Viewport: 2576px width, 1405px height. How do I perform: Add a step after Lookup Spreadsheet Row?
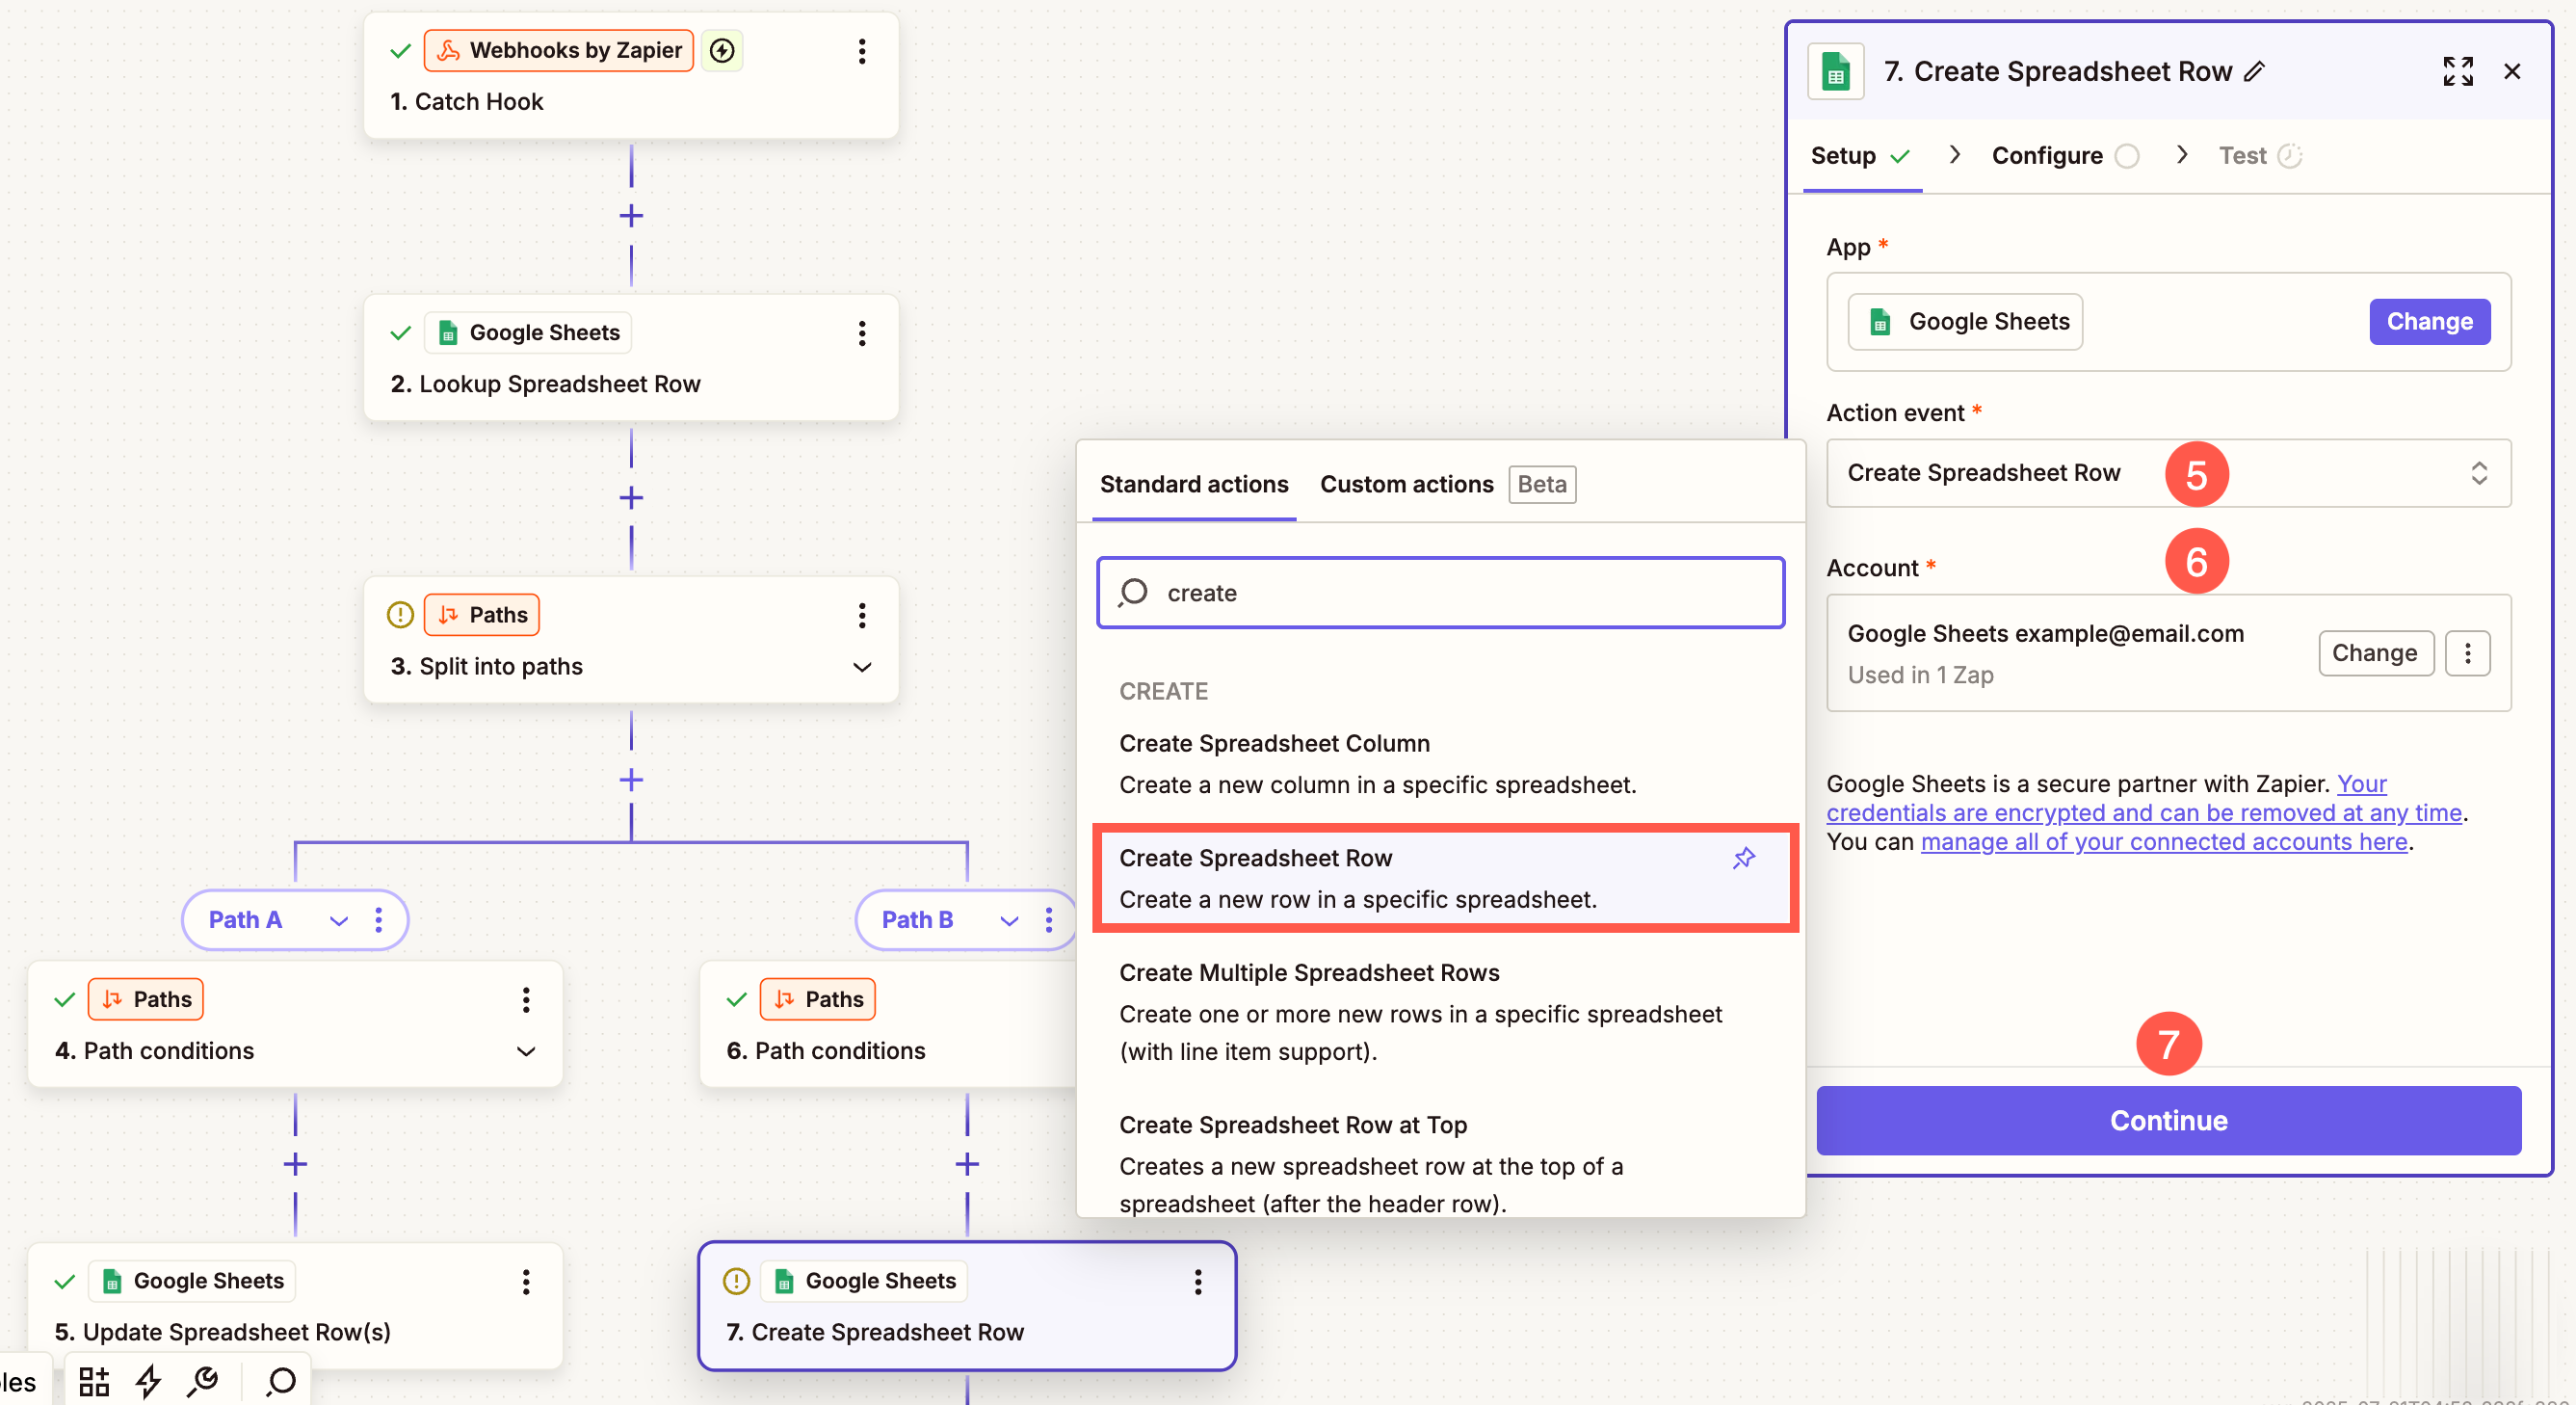[631, 497]
